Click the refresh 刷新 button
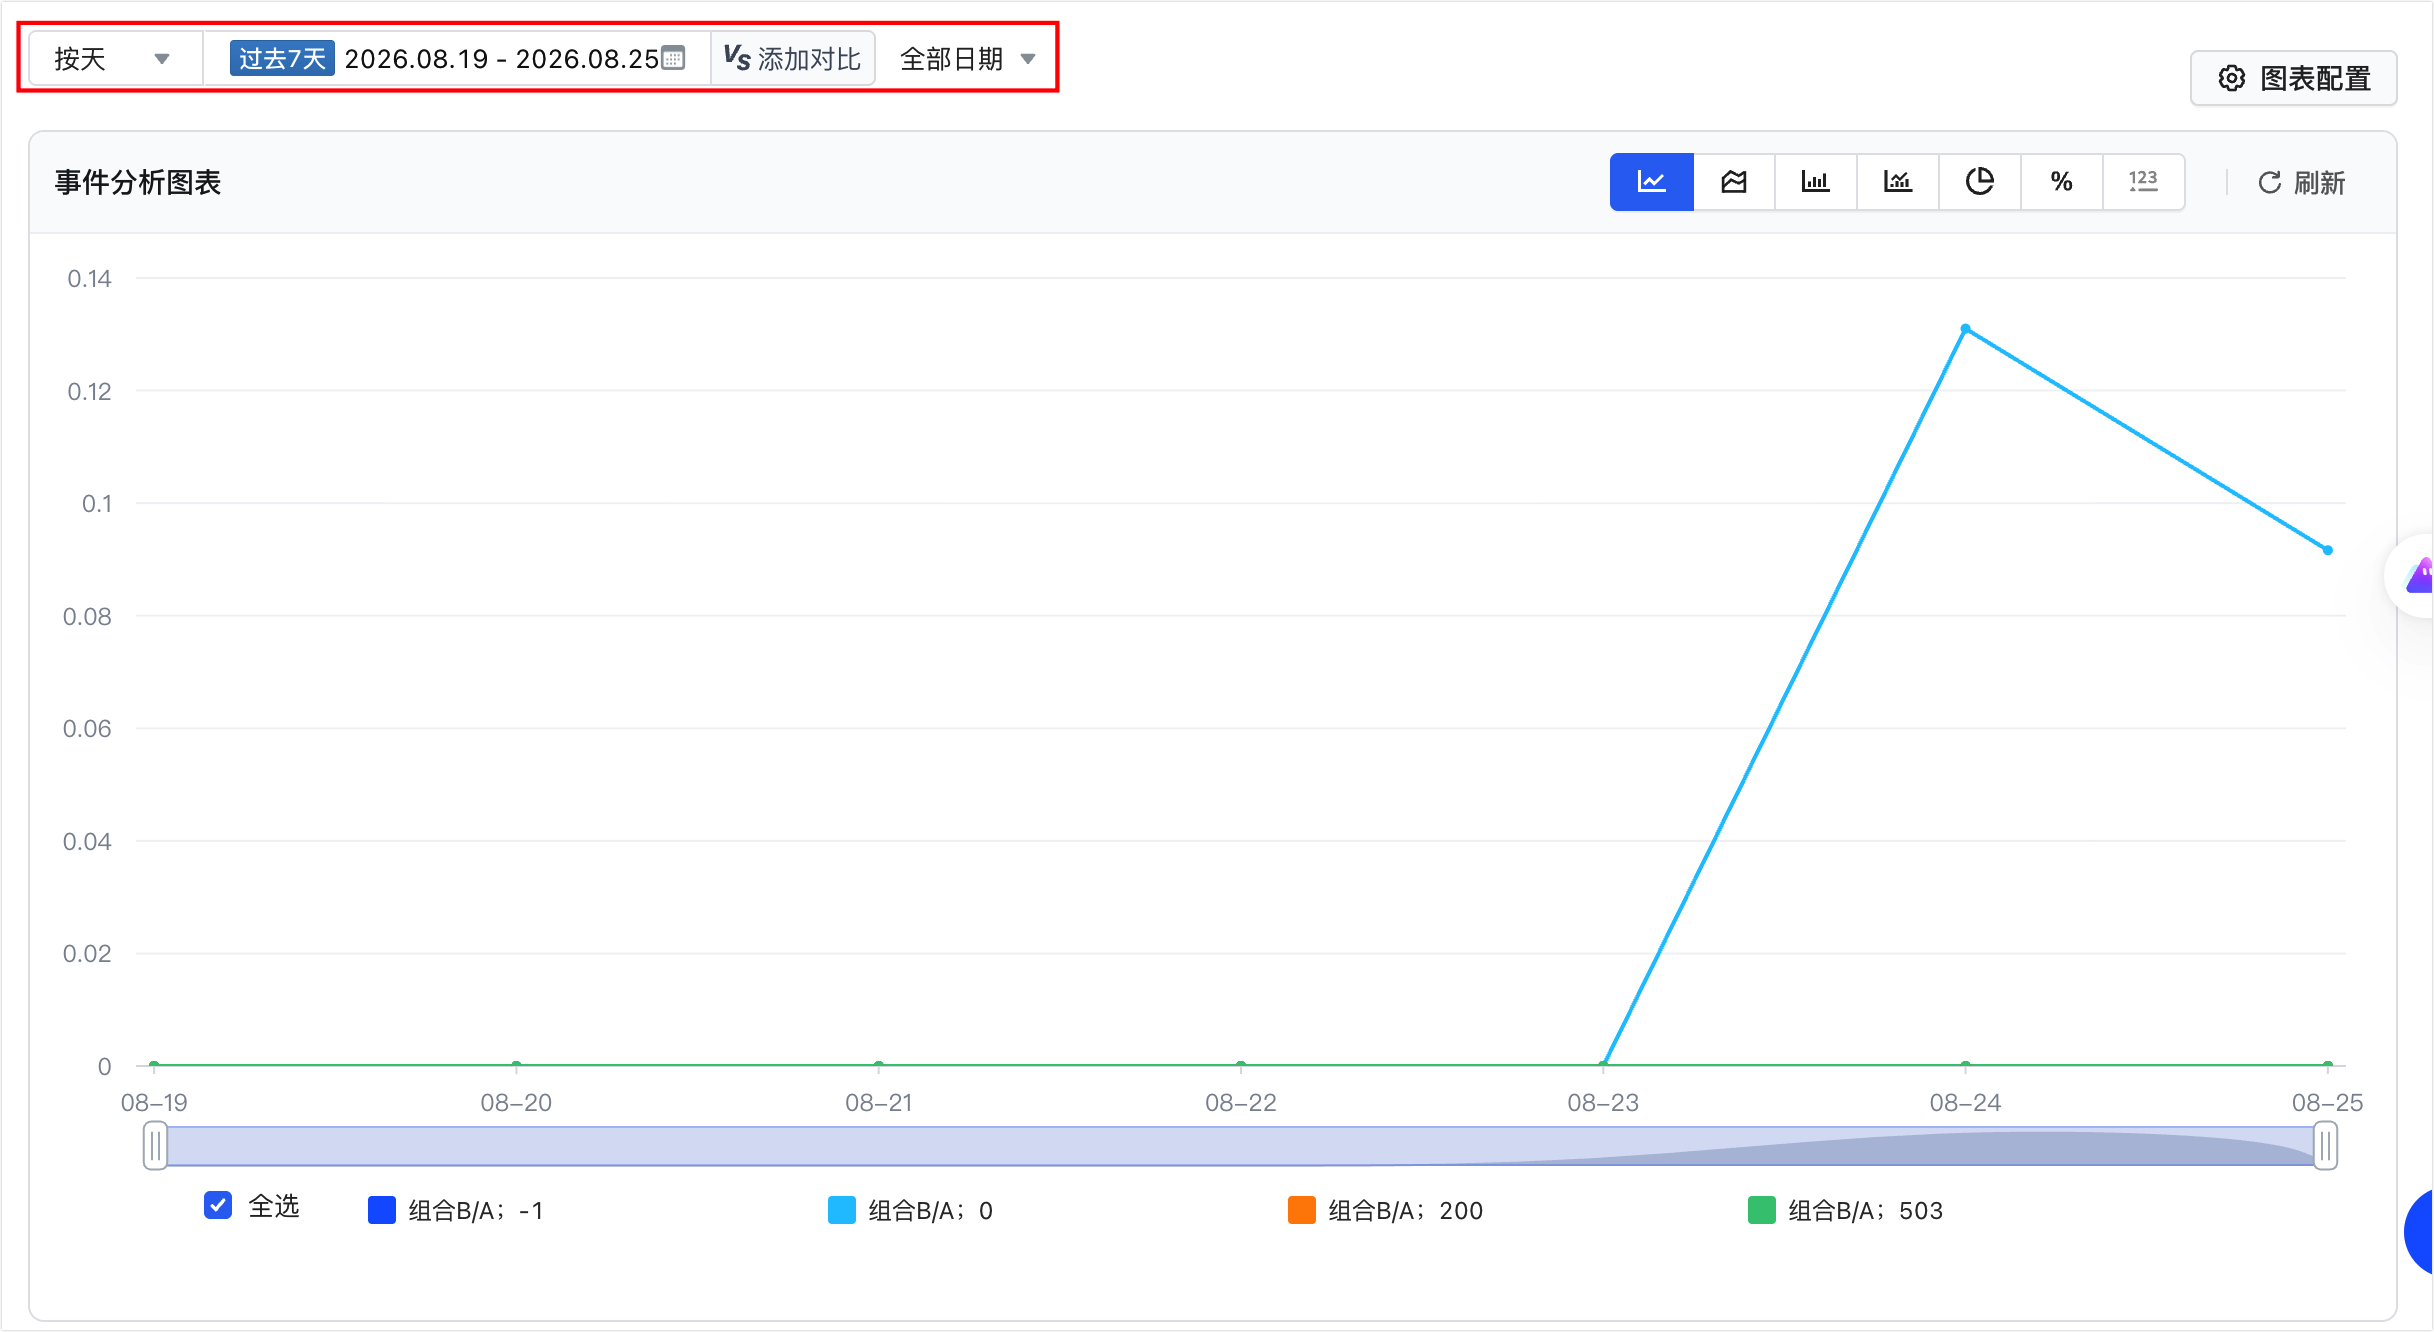Image resolution: width=2434 pixels, height=1332 pixels. point(2302,183)
